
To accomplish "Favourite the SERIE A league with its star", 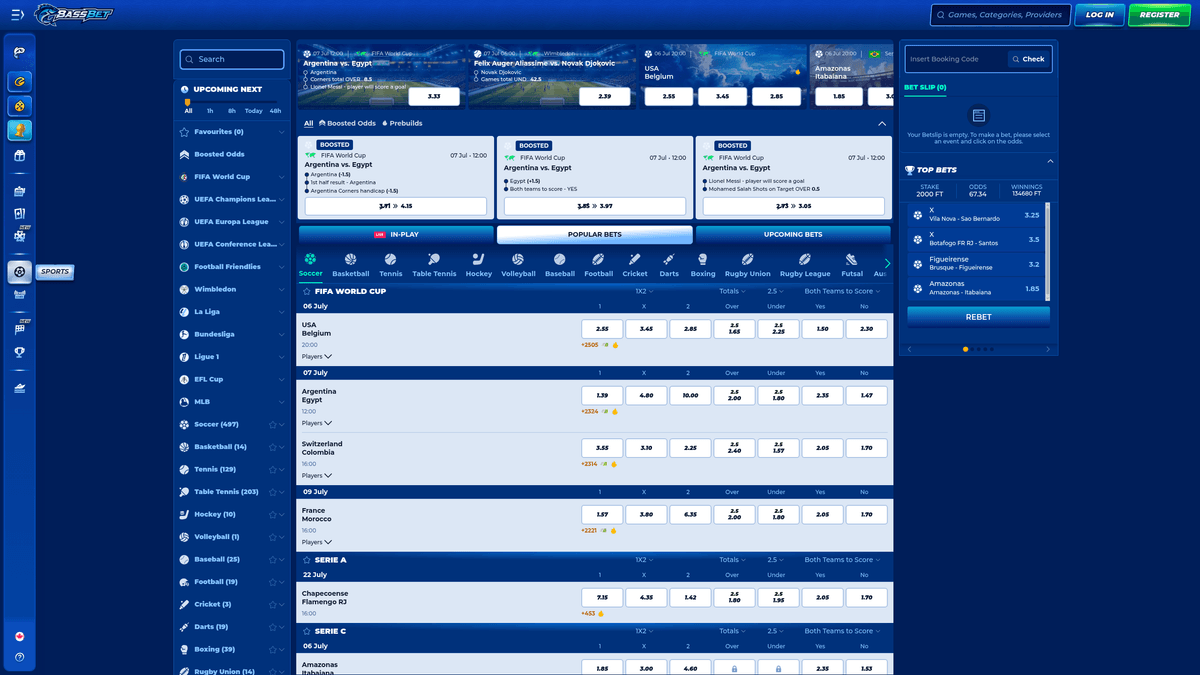I will 306,560.
